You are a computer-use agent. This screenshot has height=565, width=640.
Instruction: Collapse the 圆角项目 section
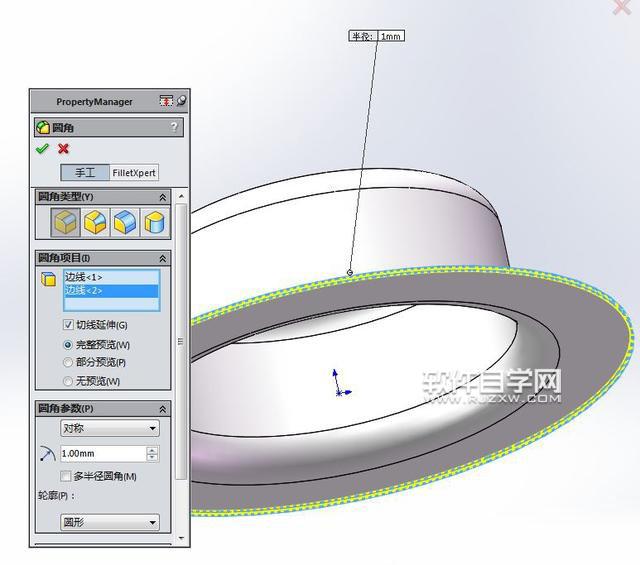pyautogui.click(x=162, y=258)
